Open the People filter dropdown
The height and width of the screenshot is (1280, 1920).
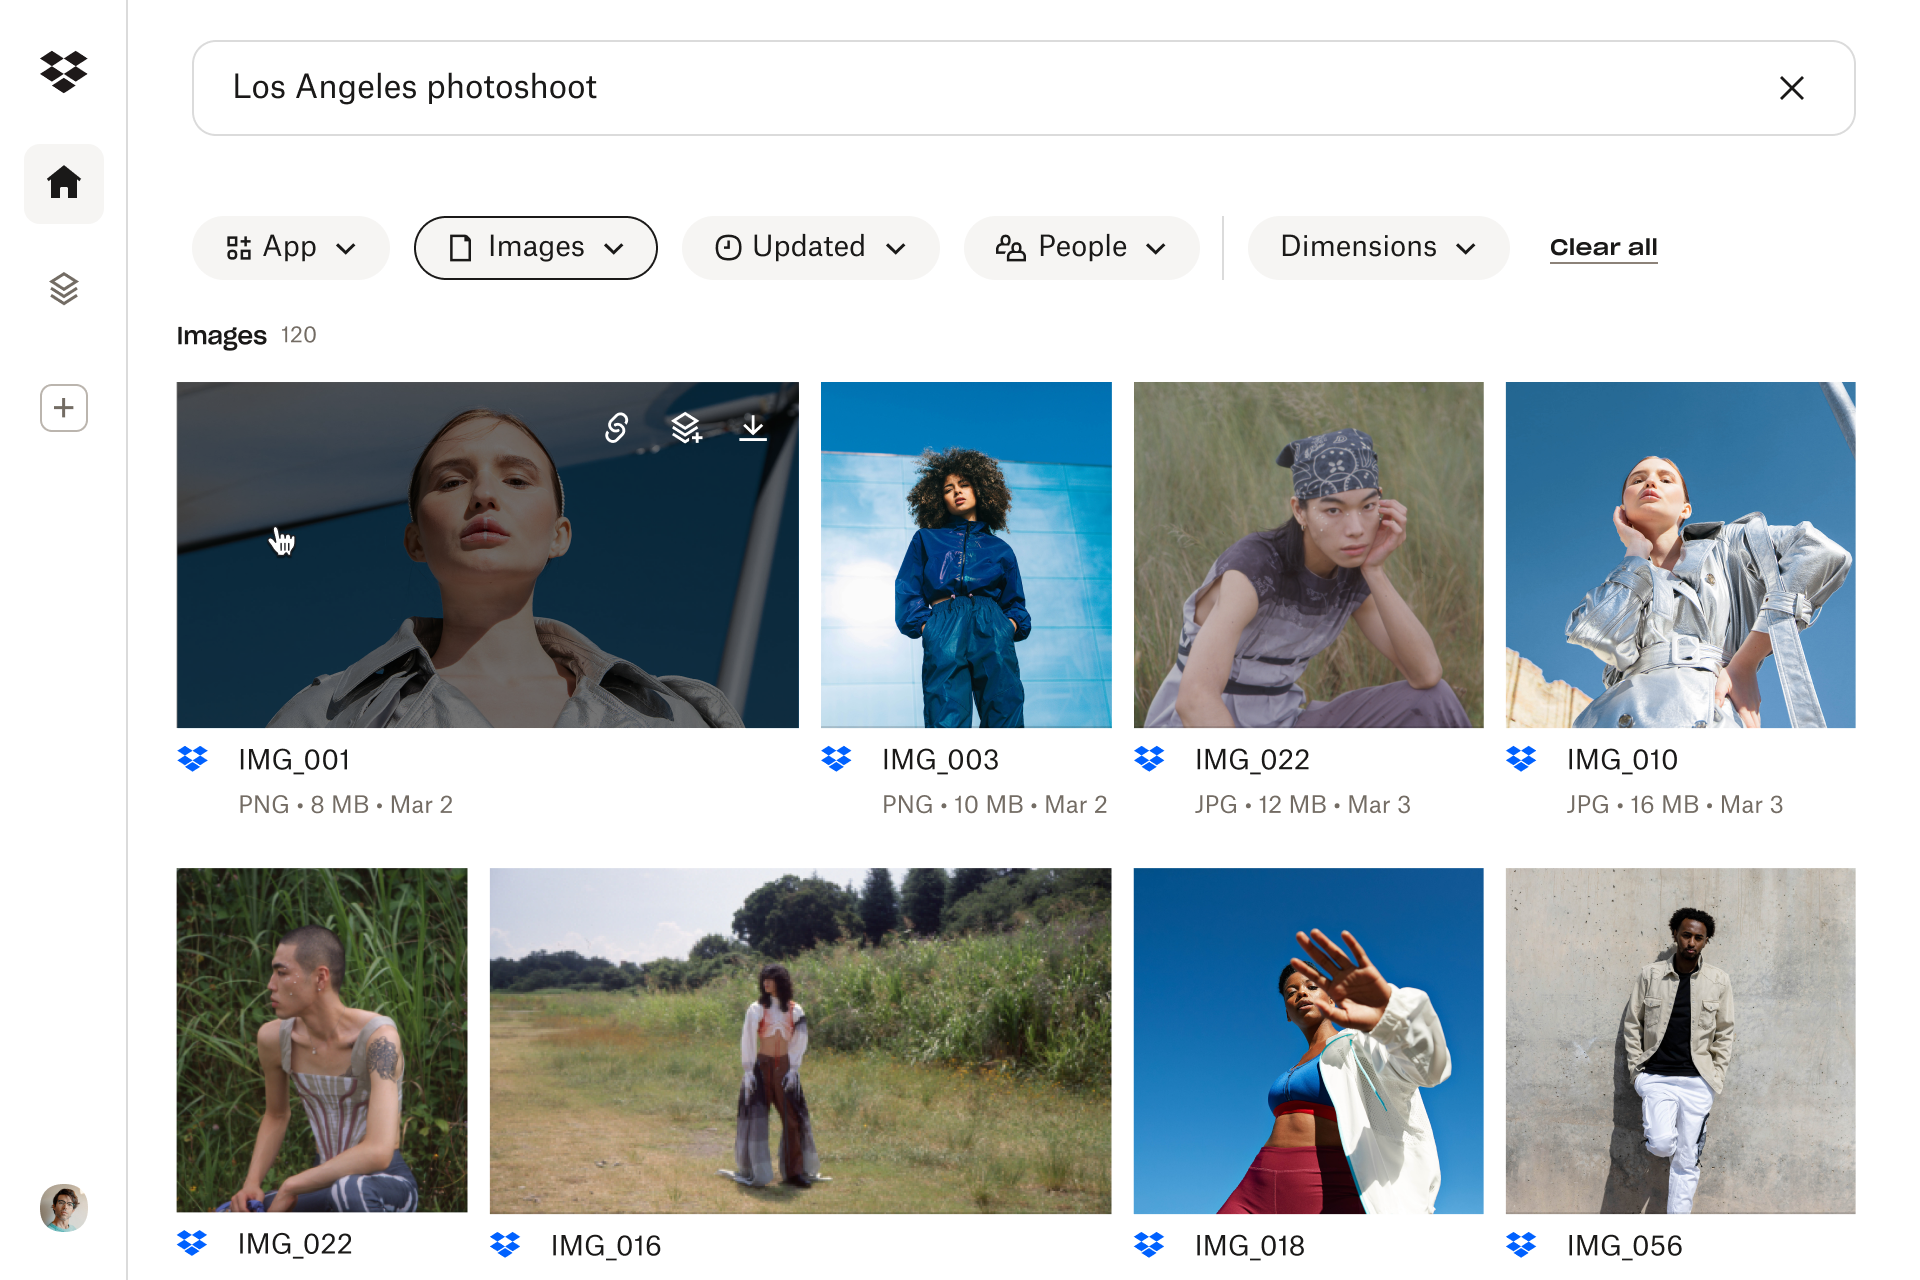tap(1081, 248)
